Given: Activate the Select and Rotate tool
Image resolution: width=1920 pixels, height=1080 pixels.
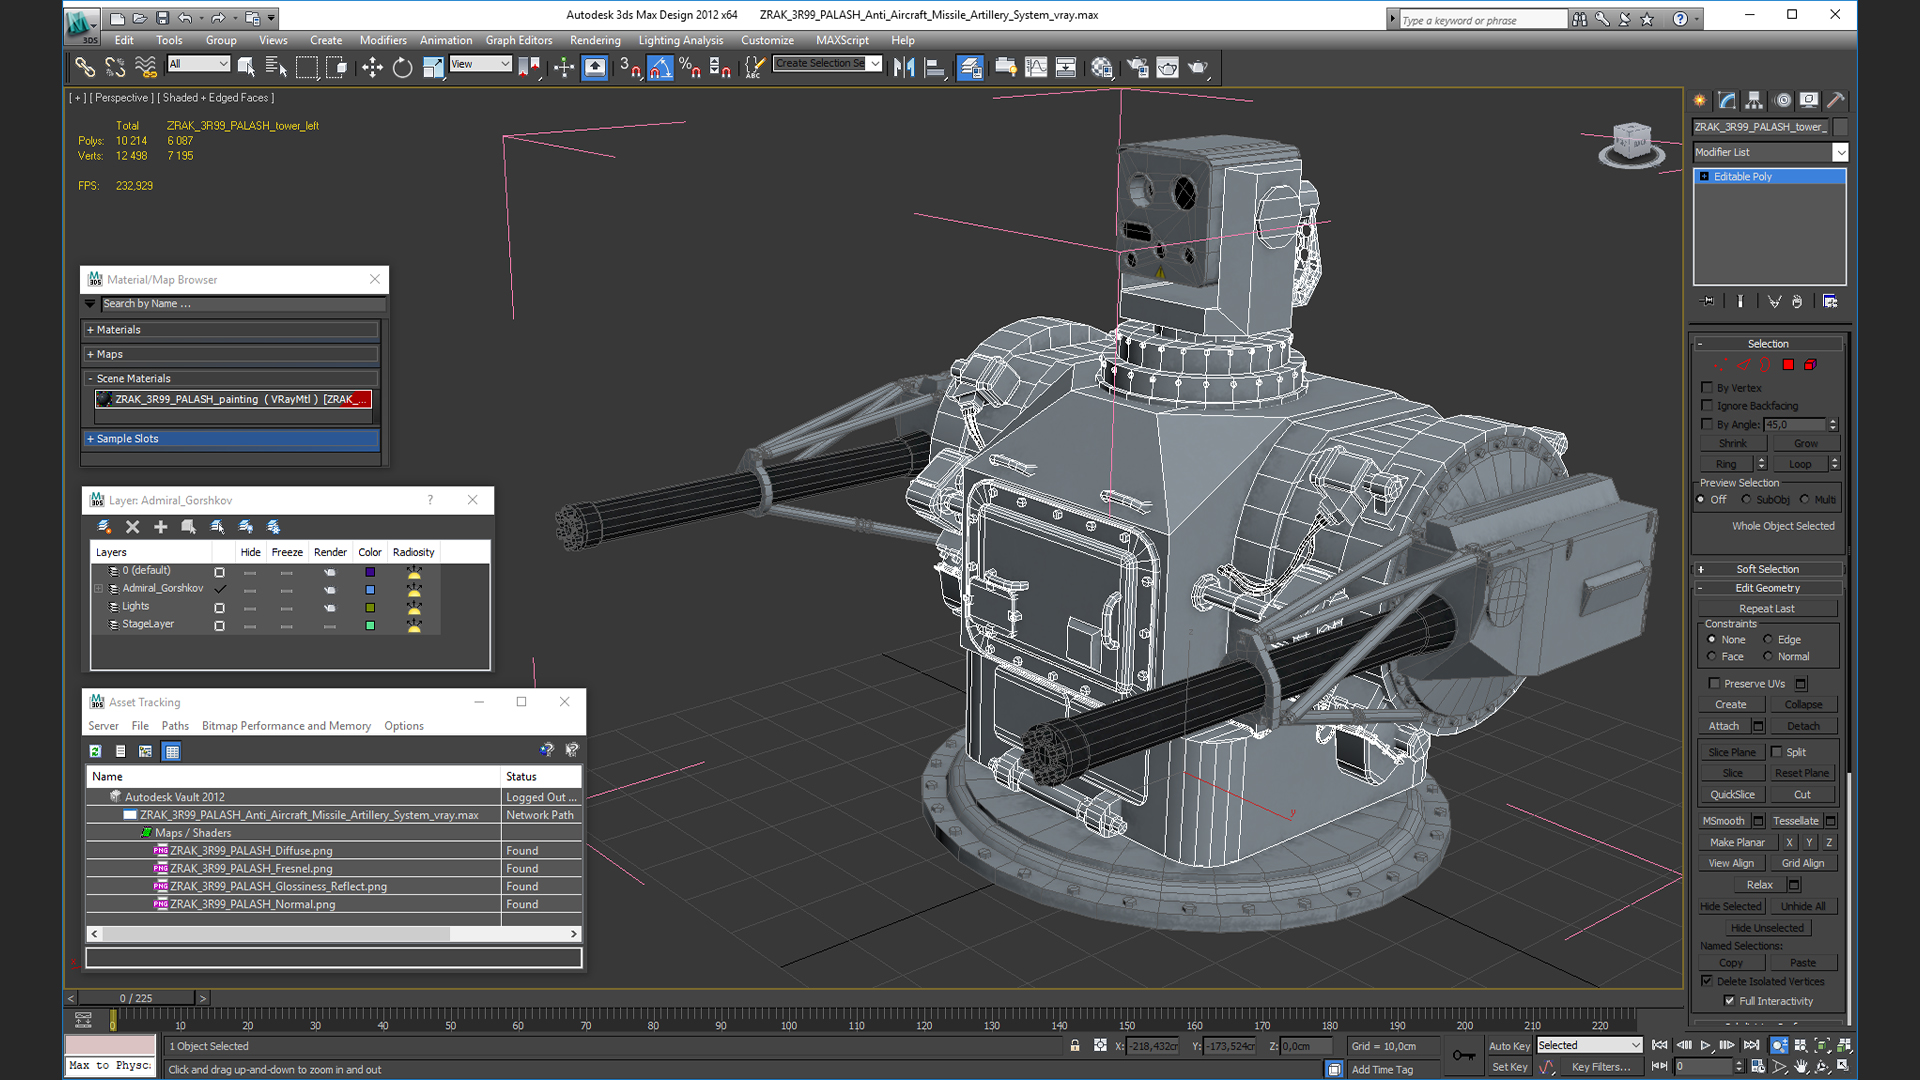Looking at the screenshot, I should 402,67.
